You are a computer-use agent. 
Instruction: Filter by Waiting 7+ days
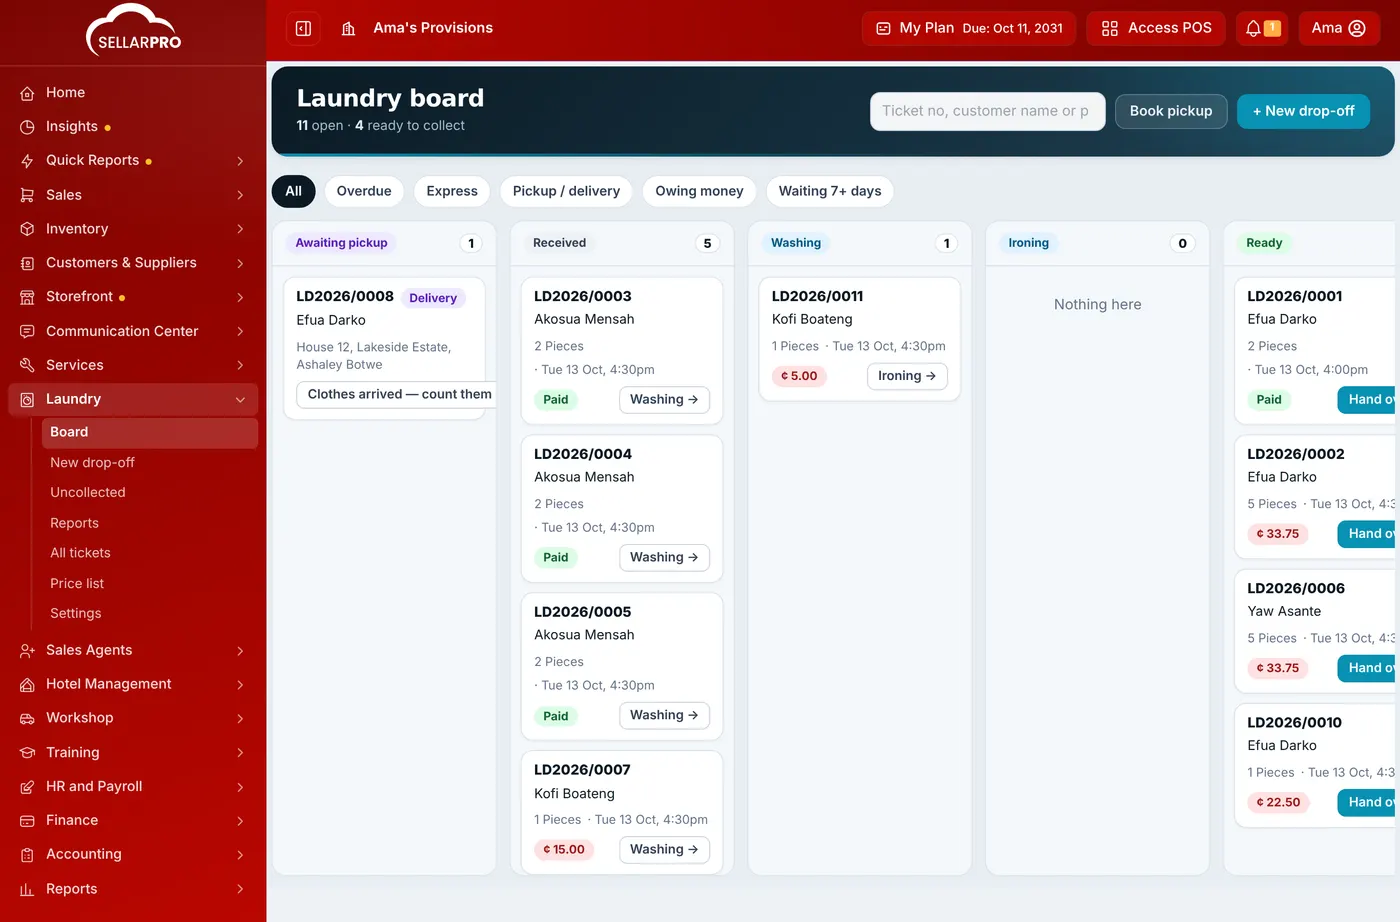(830, 191)
